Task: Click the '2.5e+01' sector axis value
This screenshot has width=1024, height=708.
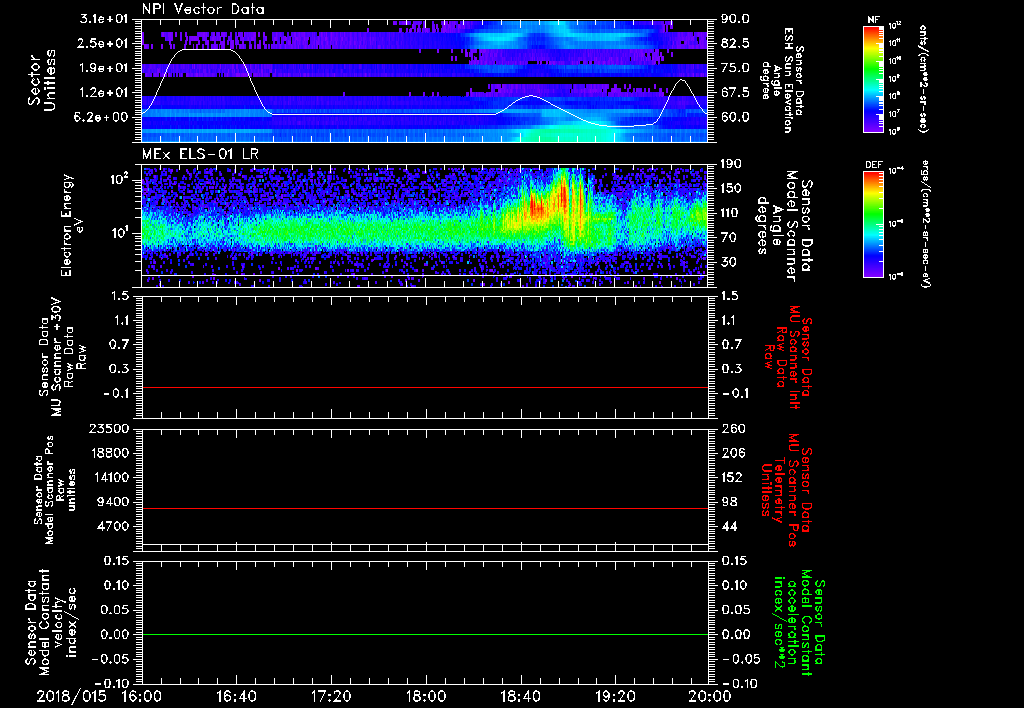Action: pos(104,43)
